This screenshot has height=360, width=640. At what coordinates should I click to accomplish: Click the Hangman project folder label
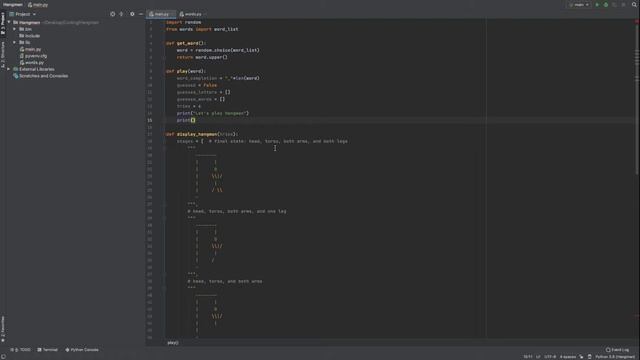pyautogui.click(x=29, y=22)
